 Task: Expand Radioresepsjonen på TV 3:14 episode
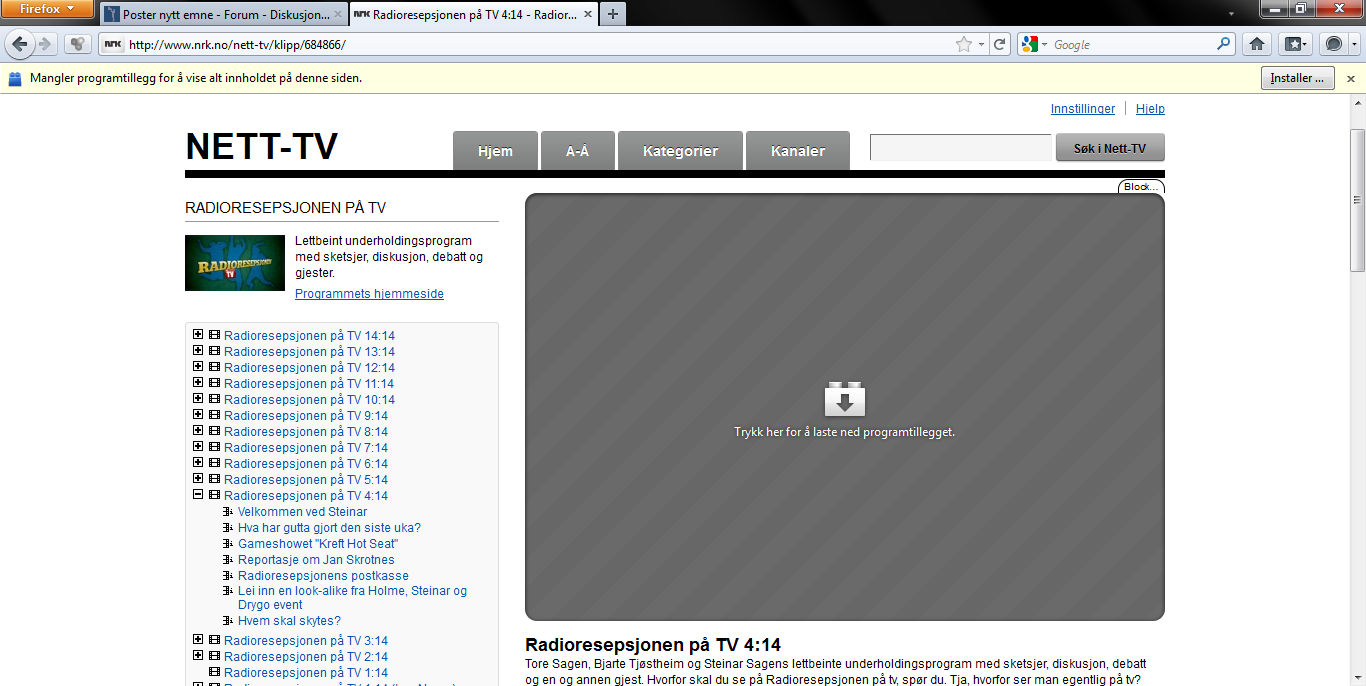(x=198, y=640)
